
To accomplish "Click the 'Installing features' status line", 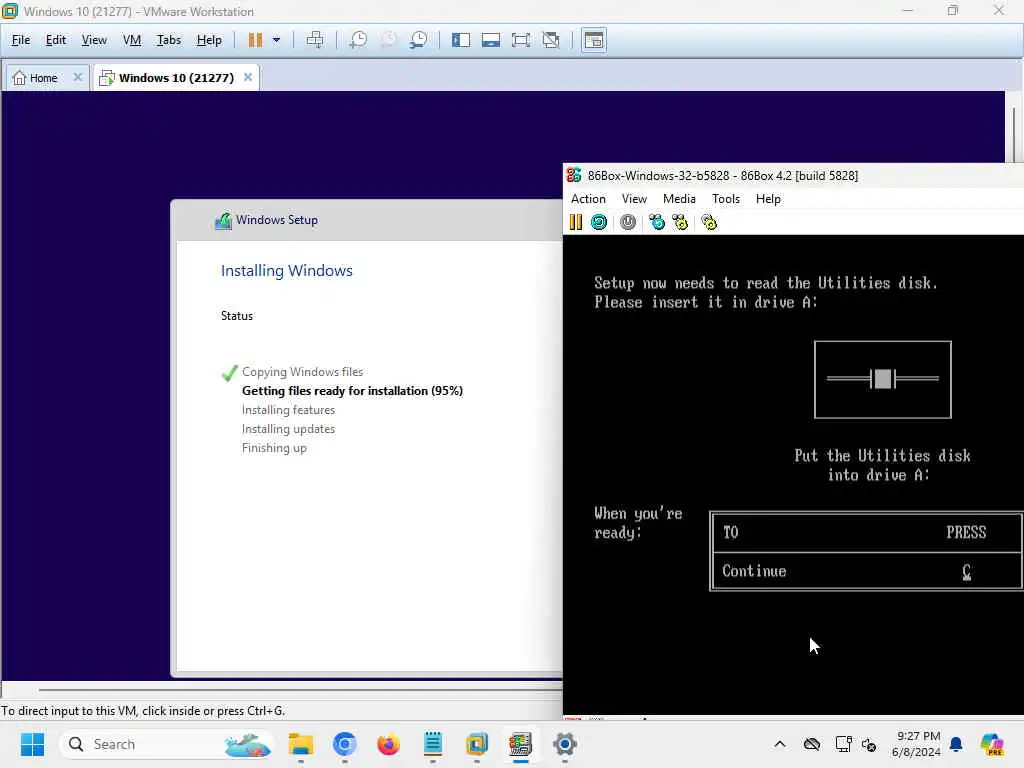I will click(288, 409).
